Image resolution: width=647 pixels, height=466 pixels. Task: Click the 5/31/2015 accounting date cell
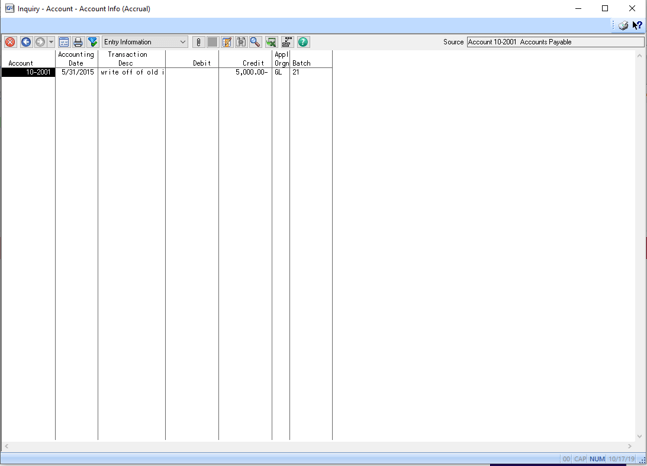click(77, 72)
